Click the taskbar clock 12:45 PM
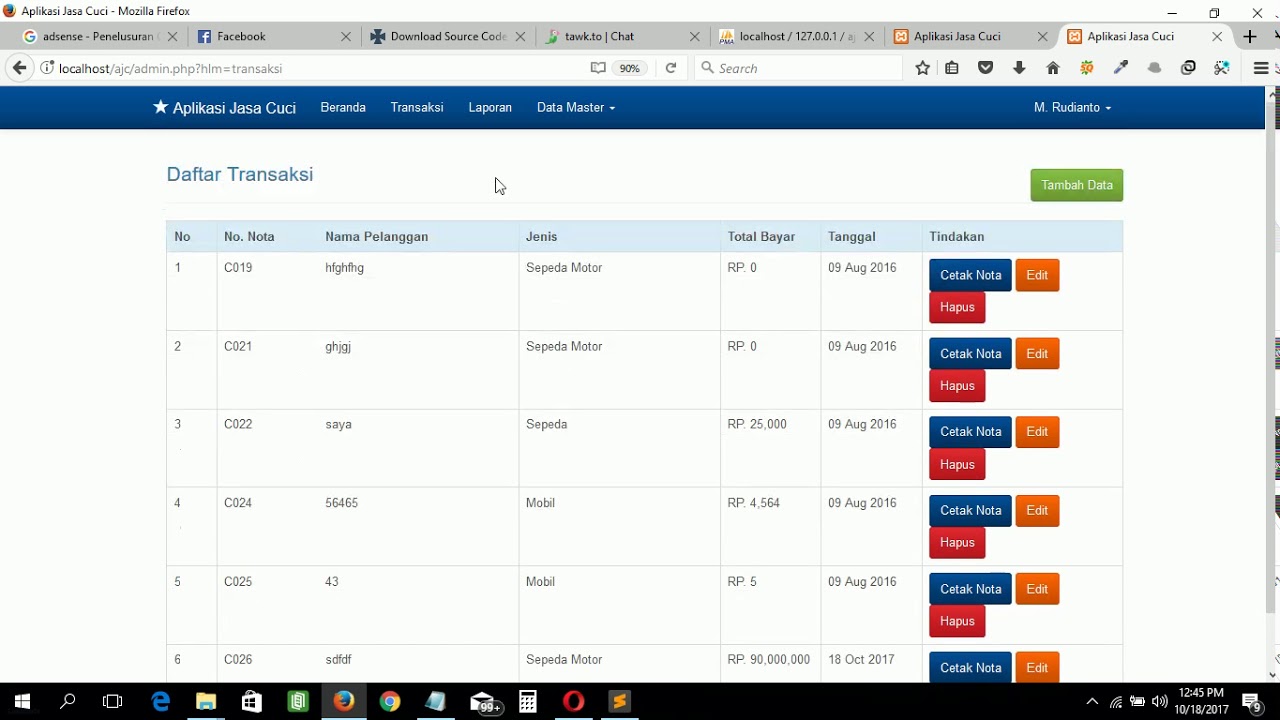The image size is (1280, 720). click(x=1201, y=692)
